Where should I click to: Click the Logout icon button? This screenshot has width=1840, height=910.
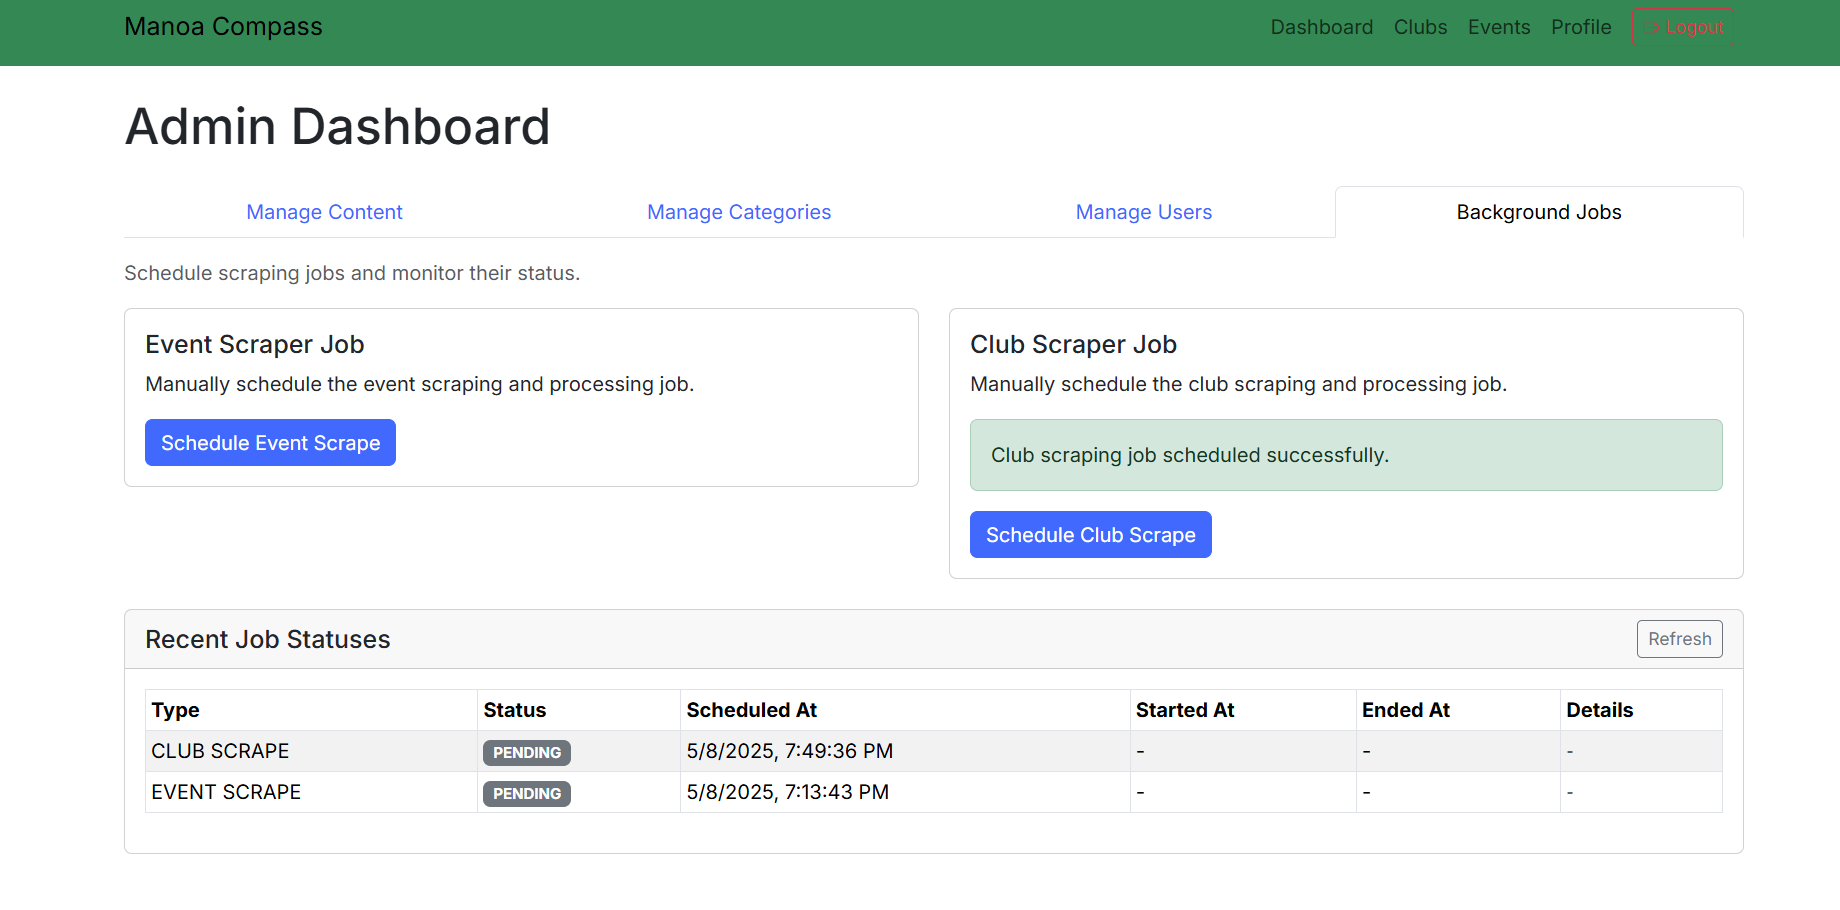[x=1683, y=27]
